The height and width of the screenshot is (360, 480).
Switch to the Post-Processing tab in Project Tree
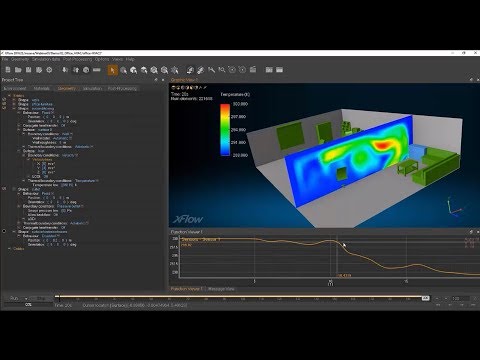tap(122, 88)
